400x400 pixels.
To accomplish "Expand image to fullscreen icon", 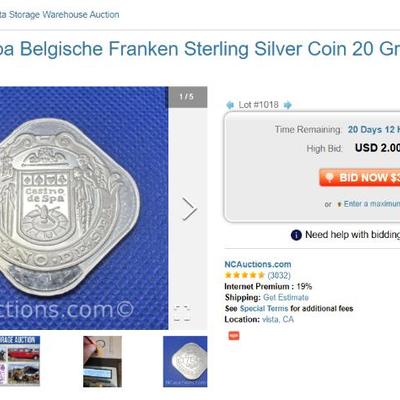I will point(182,313).
